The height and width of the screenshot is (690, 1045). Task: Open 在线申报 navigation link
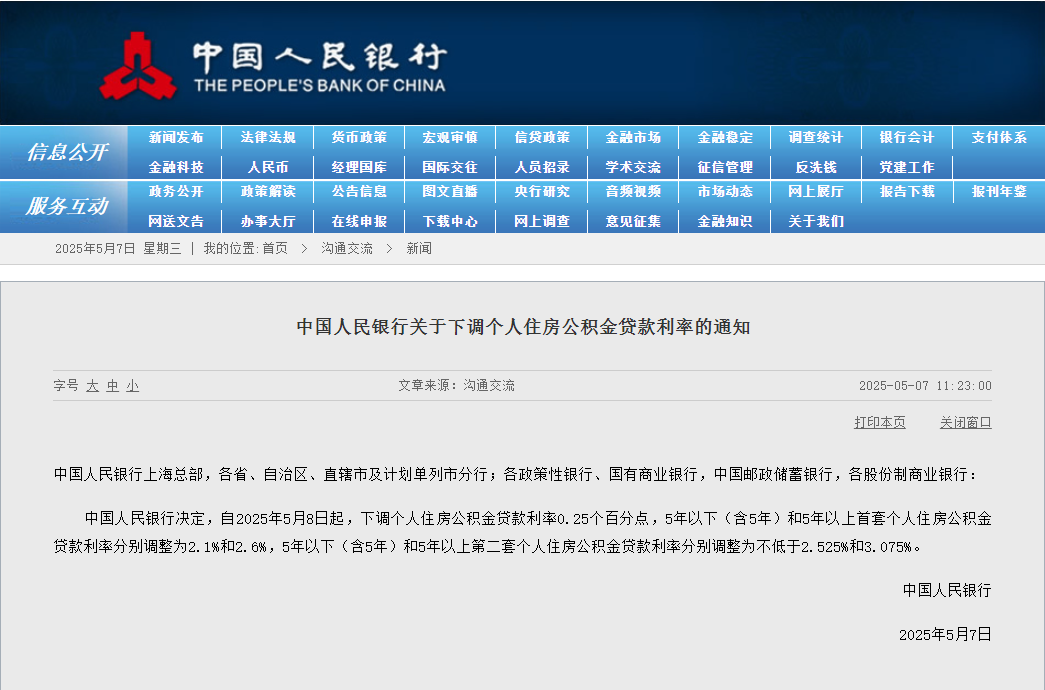pos(359,221)
